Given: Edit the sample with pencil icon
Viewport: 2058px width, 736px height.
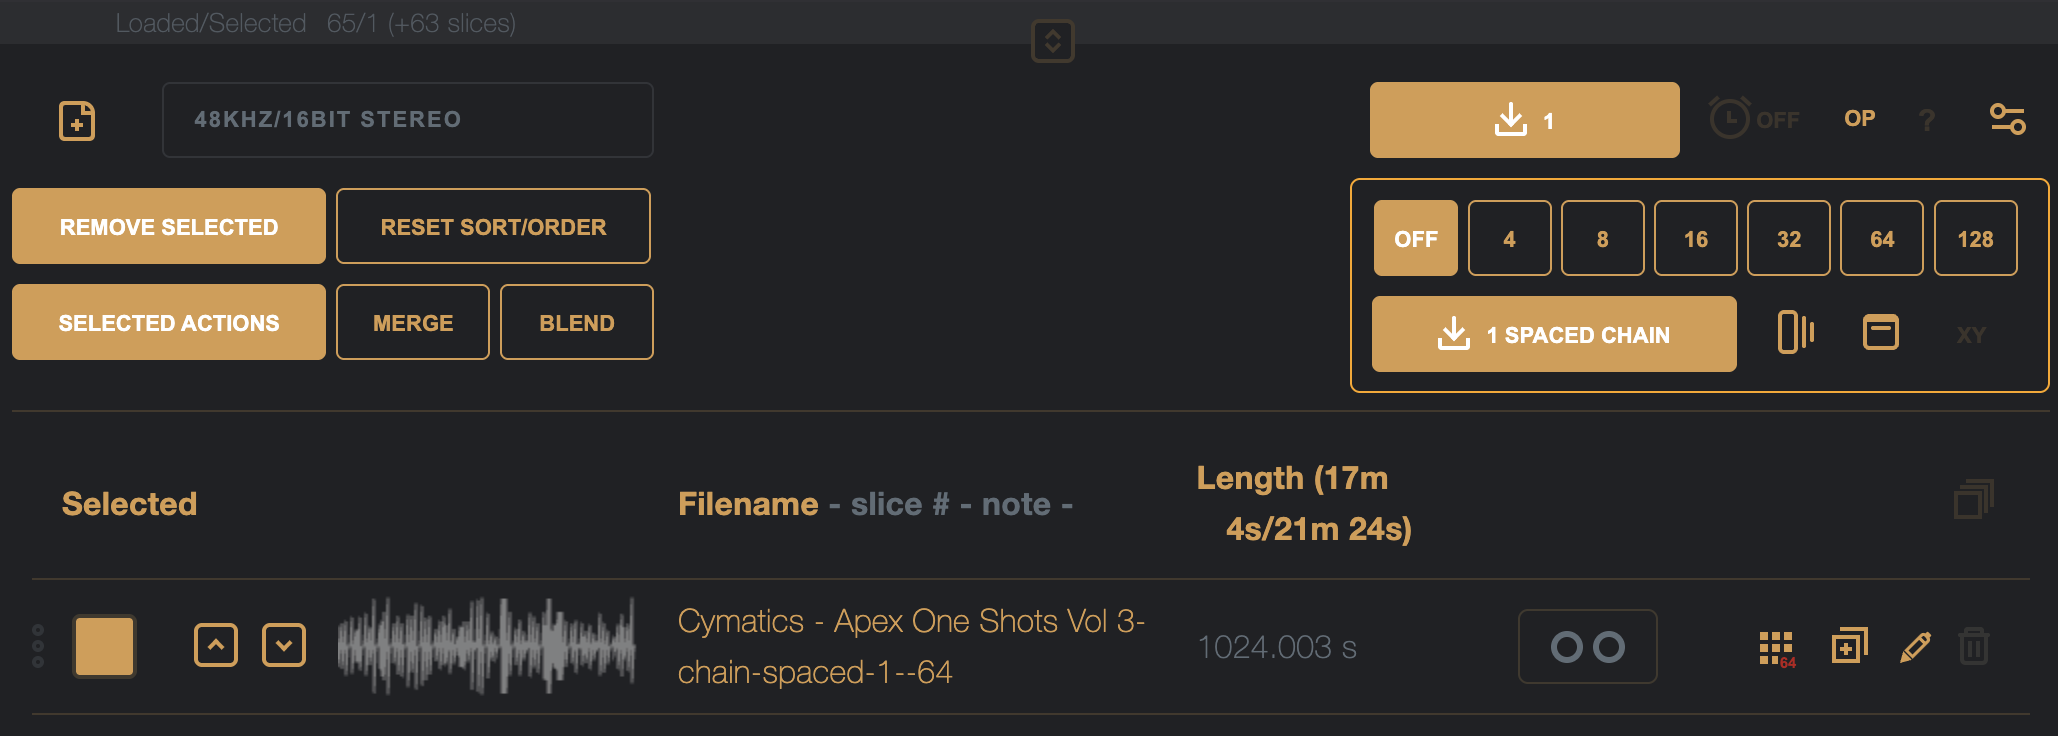Looking at the screenshot, I should pyautogui.click(x=1914, y=647).
